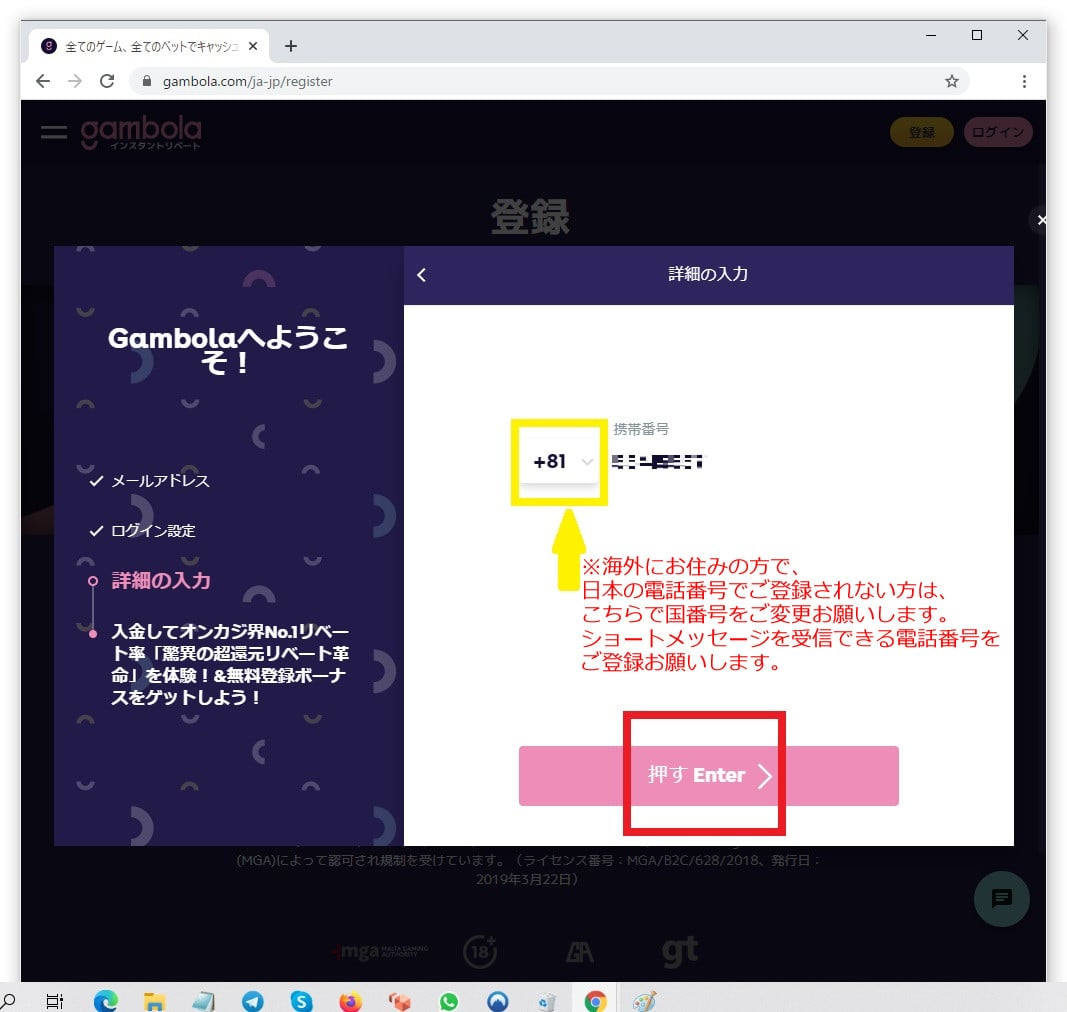Open Skype from the taskbar

(x=301, y=1001)
